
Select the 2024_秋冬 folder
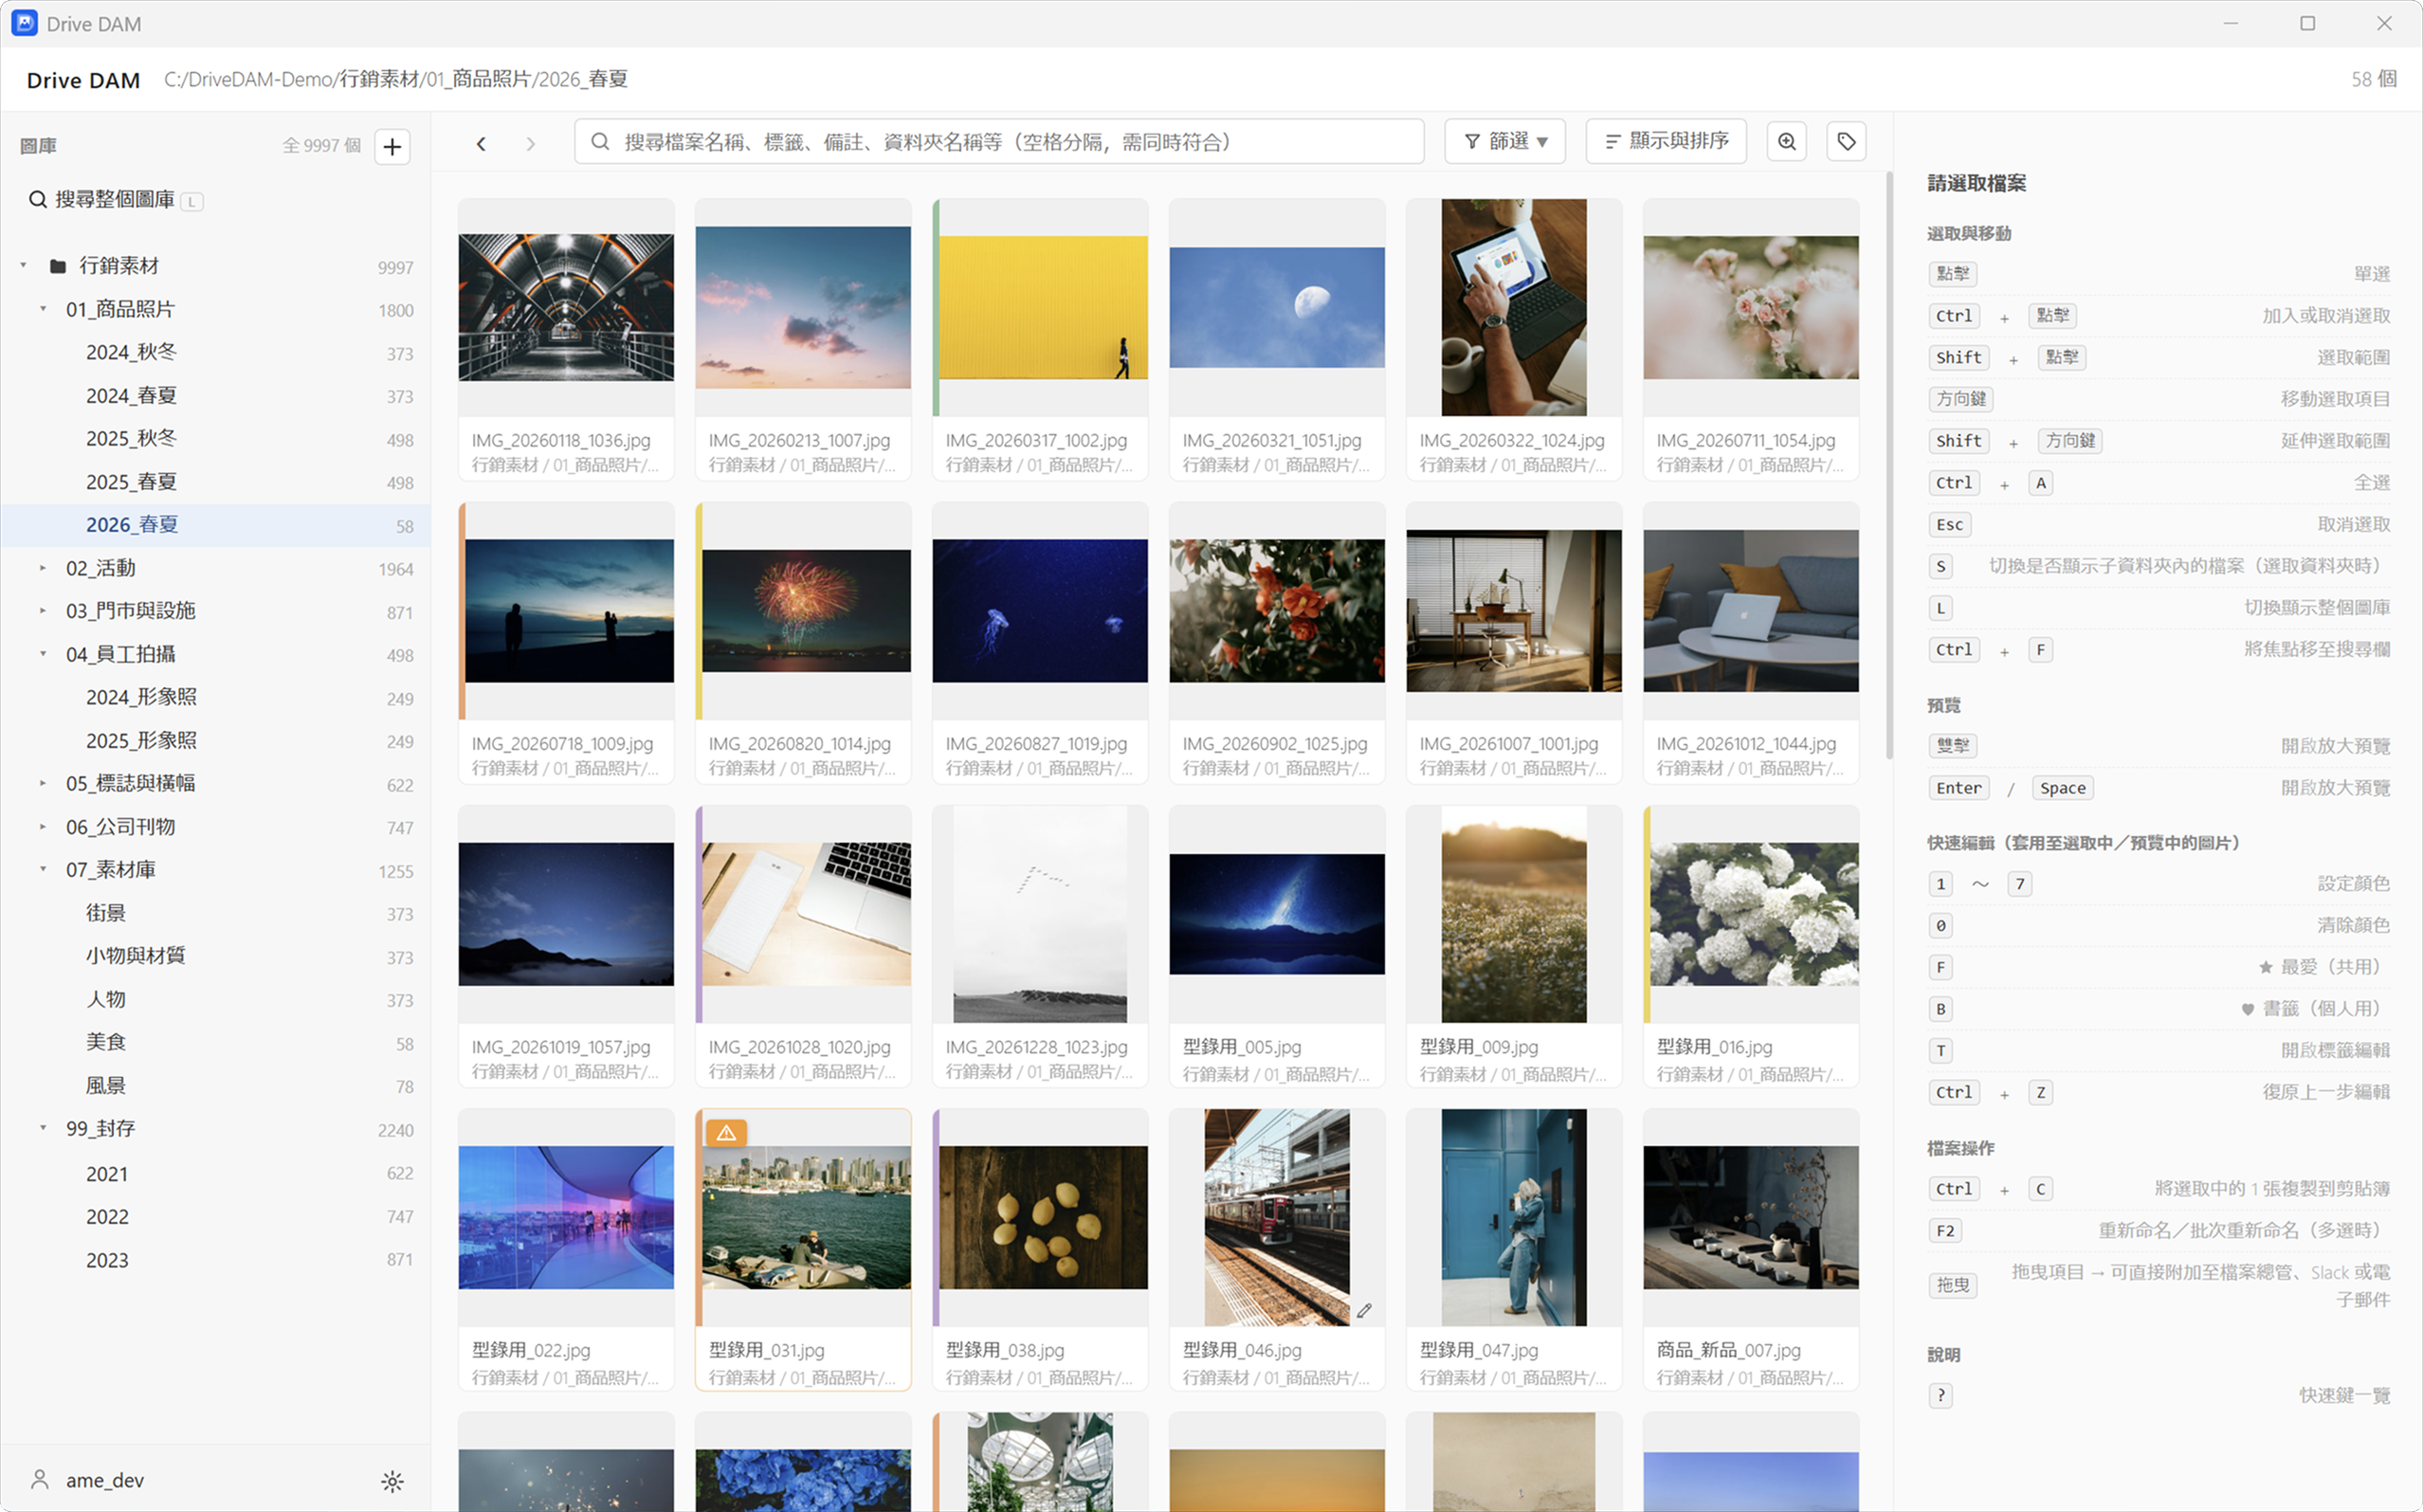215,353
